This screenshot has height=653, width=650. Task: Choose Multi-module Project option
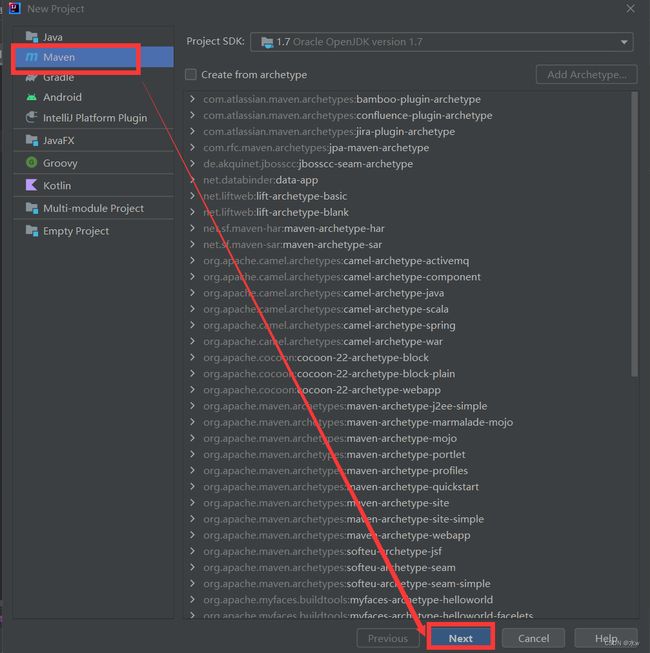coord(94,208)
